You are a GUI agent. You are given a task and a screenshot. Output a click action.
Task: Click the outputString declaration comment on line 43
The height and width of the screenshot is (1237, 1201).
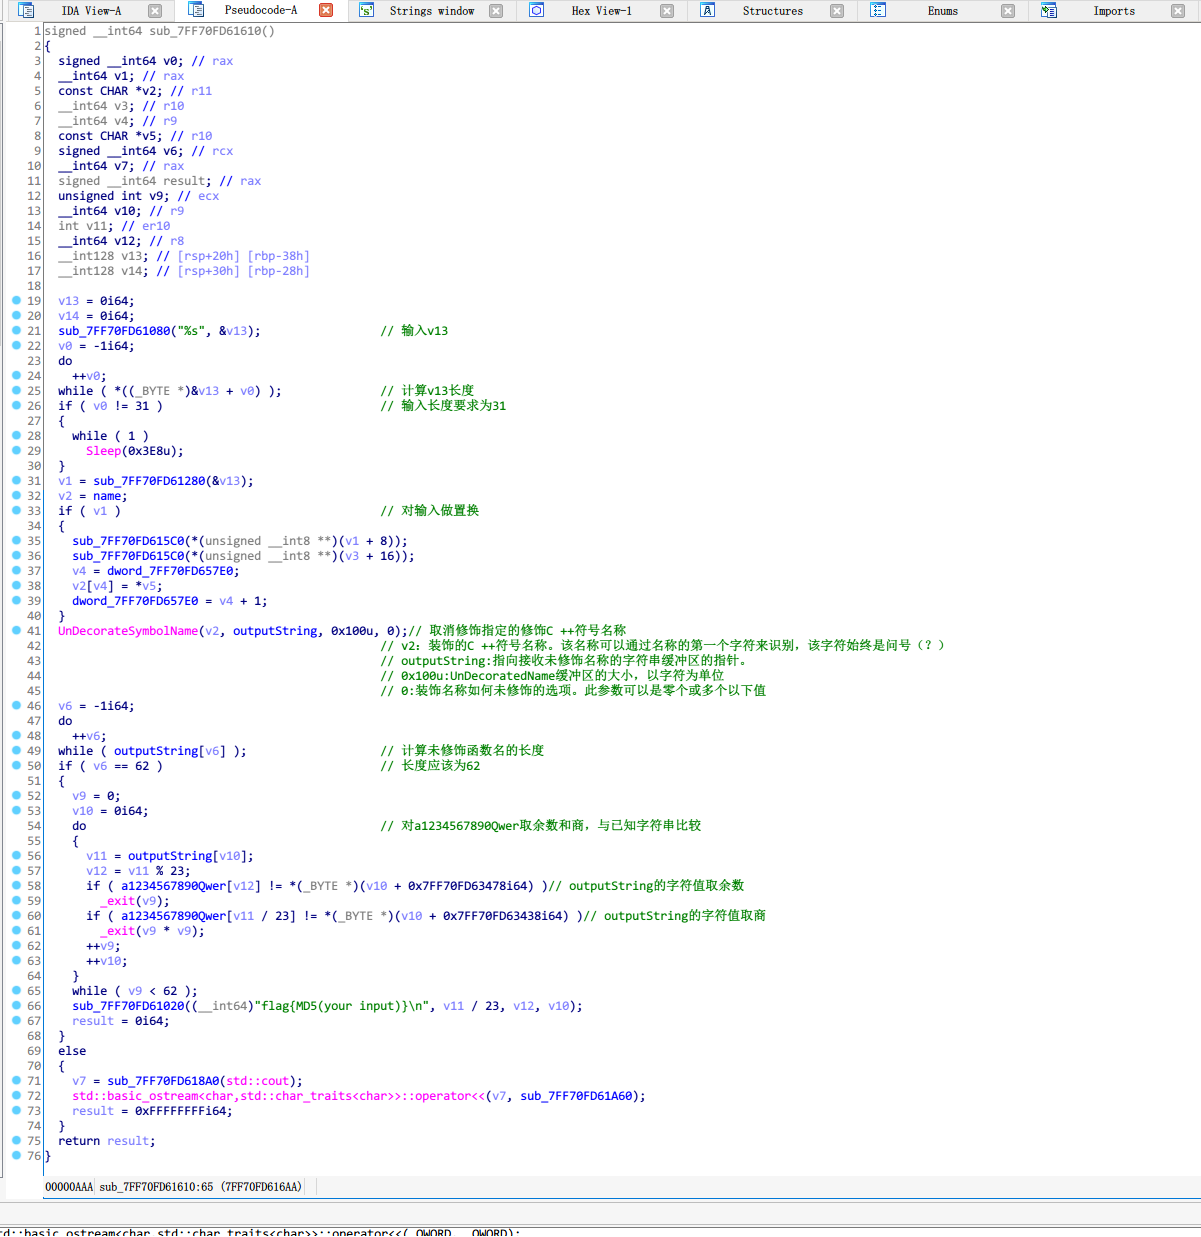(x=564, y=661)
